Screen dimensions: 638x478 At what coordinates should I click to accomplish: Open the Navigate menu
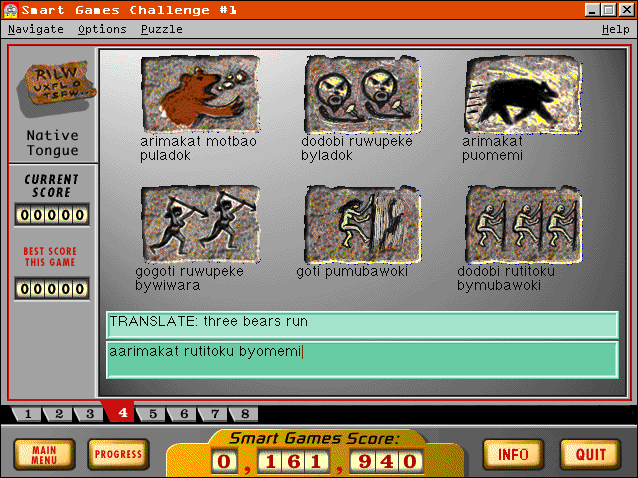[34, 29]
